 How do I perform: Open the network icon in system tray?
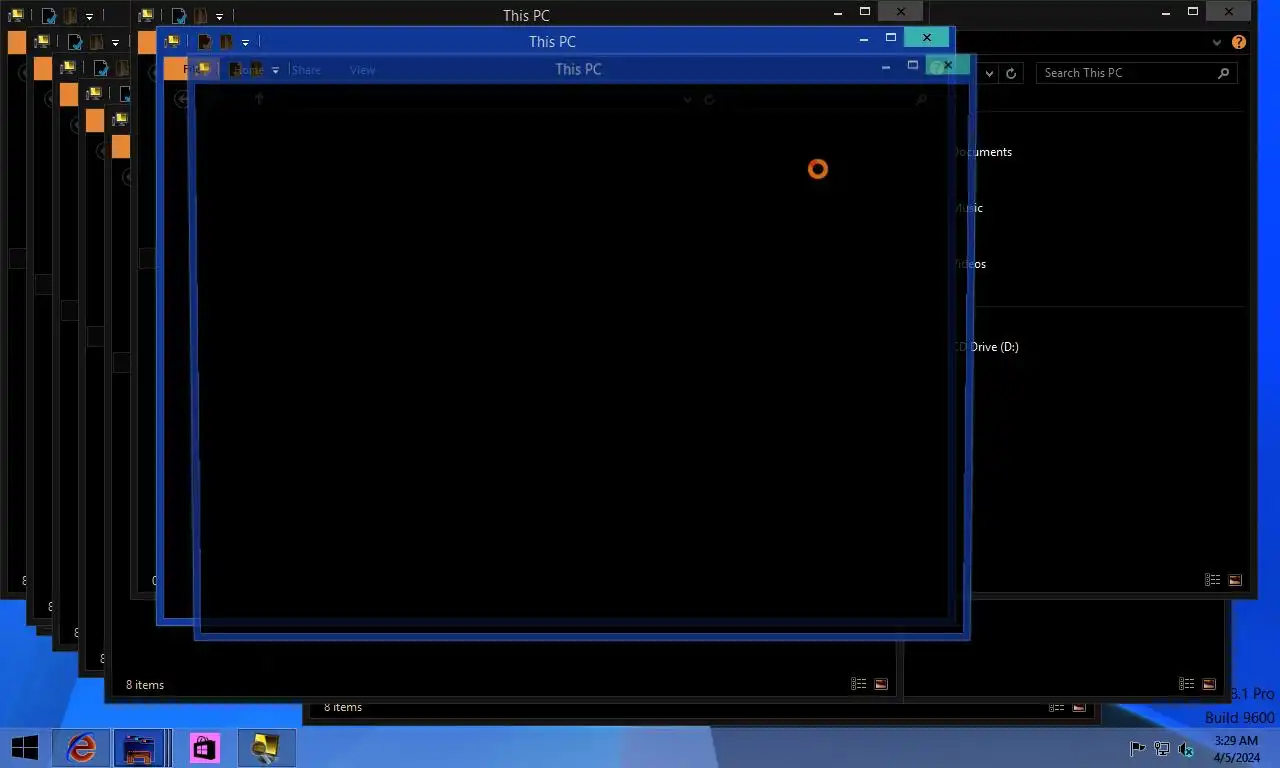pos(1161,749)
